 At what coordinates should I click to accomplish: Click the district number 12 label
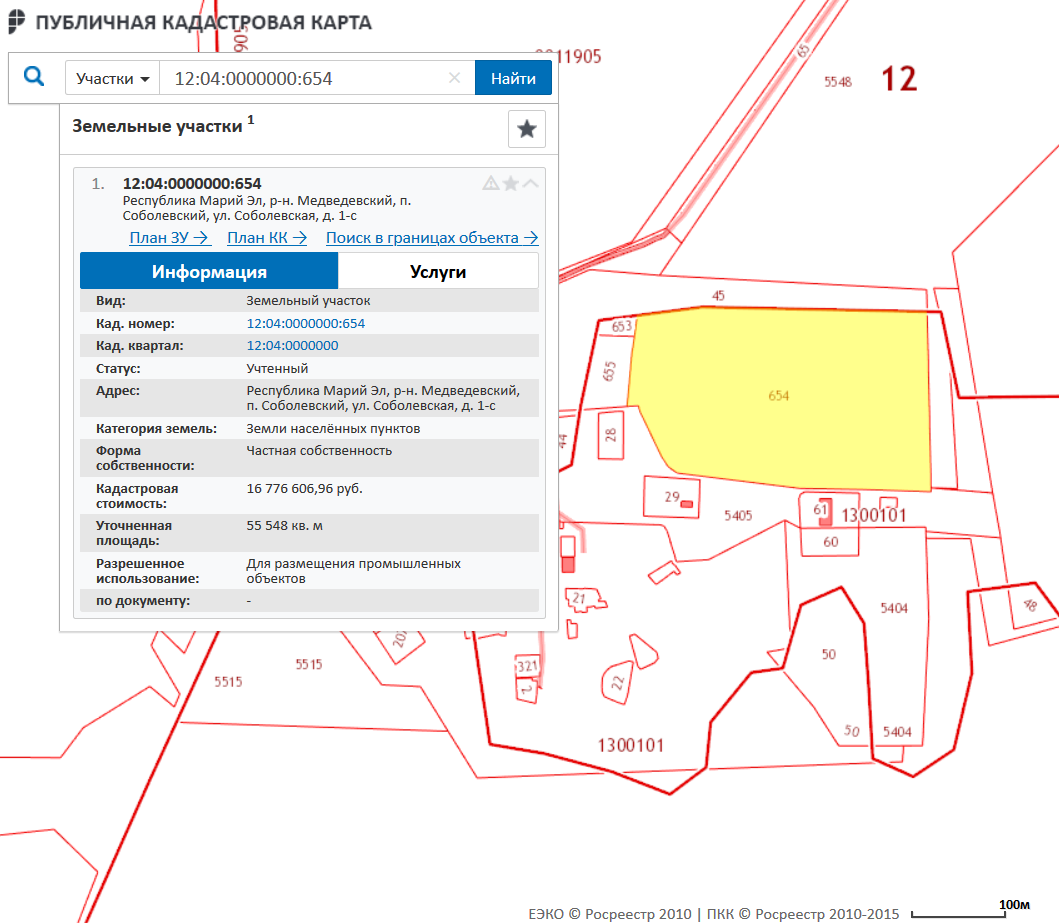pos(899,78)
